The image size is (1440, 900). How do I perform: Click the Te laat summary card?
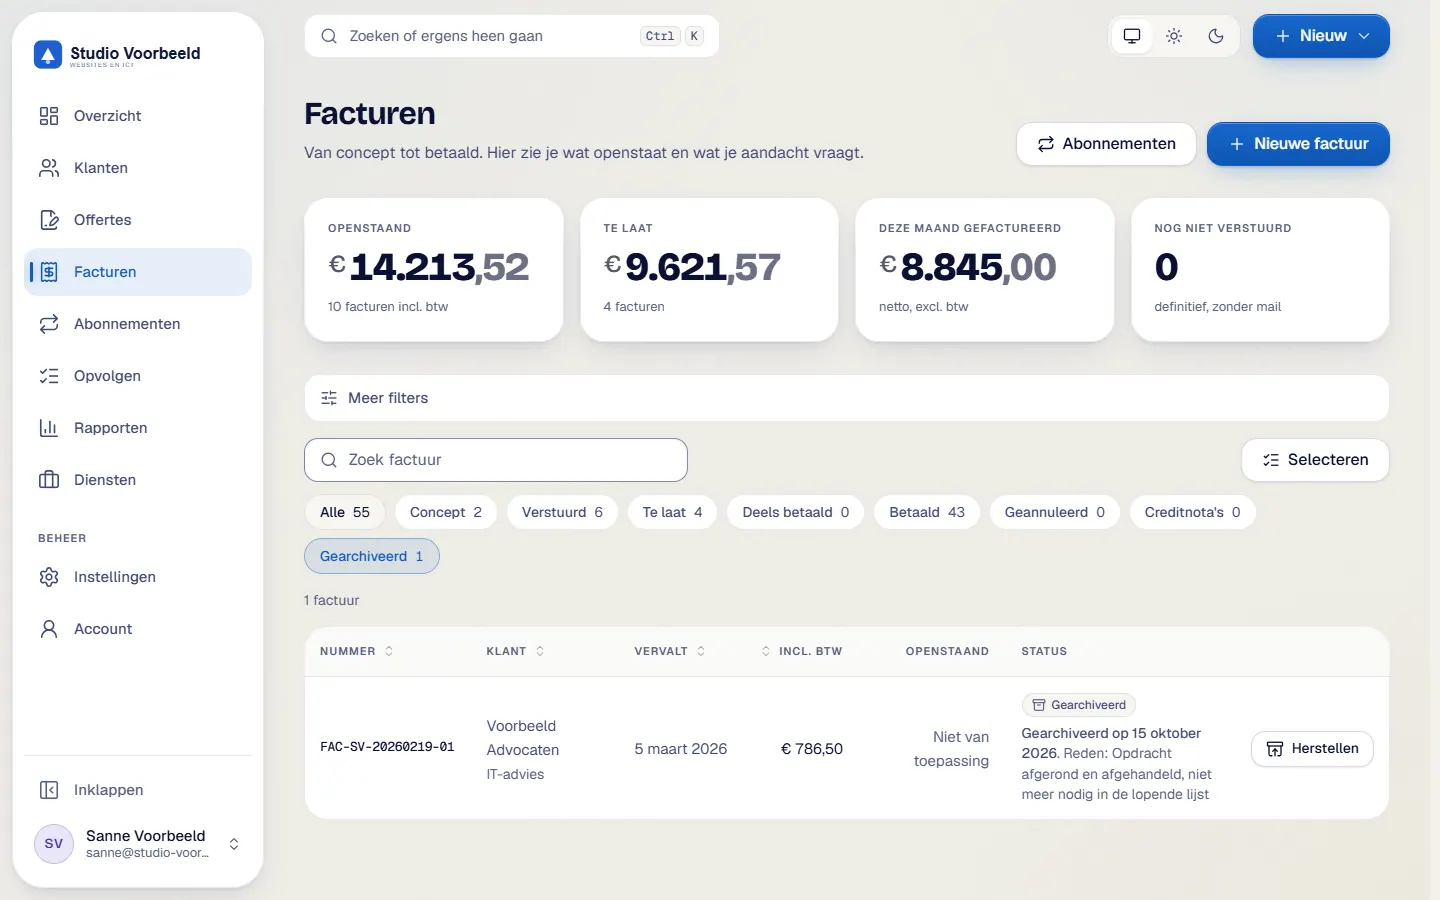click(709, 270)
